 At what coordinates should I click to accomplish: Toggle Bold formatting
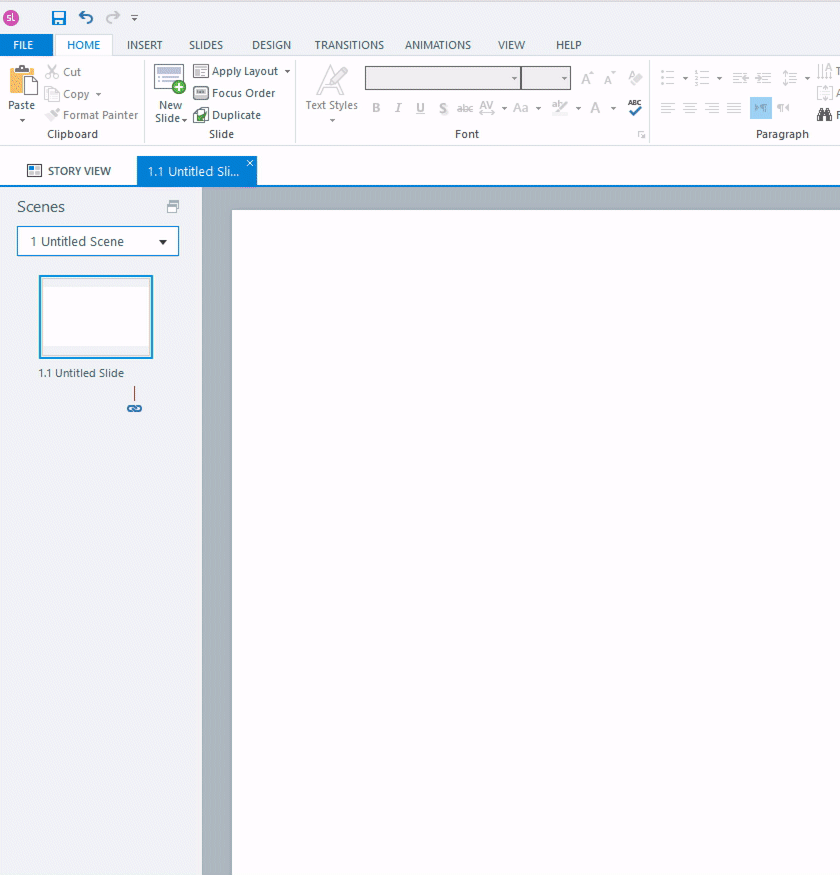pos(377,108)
